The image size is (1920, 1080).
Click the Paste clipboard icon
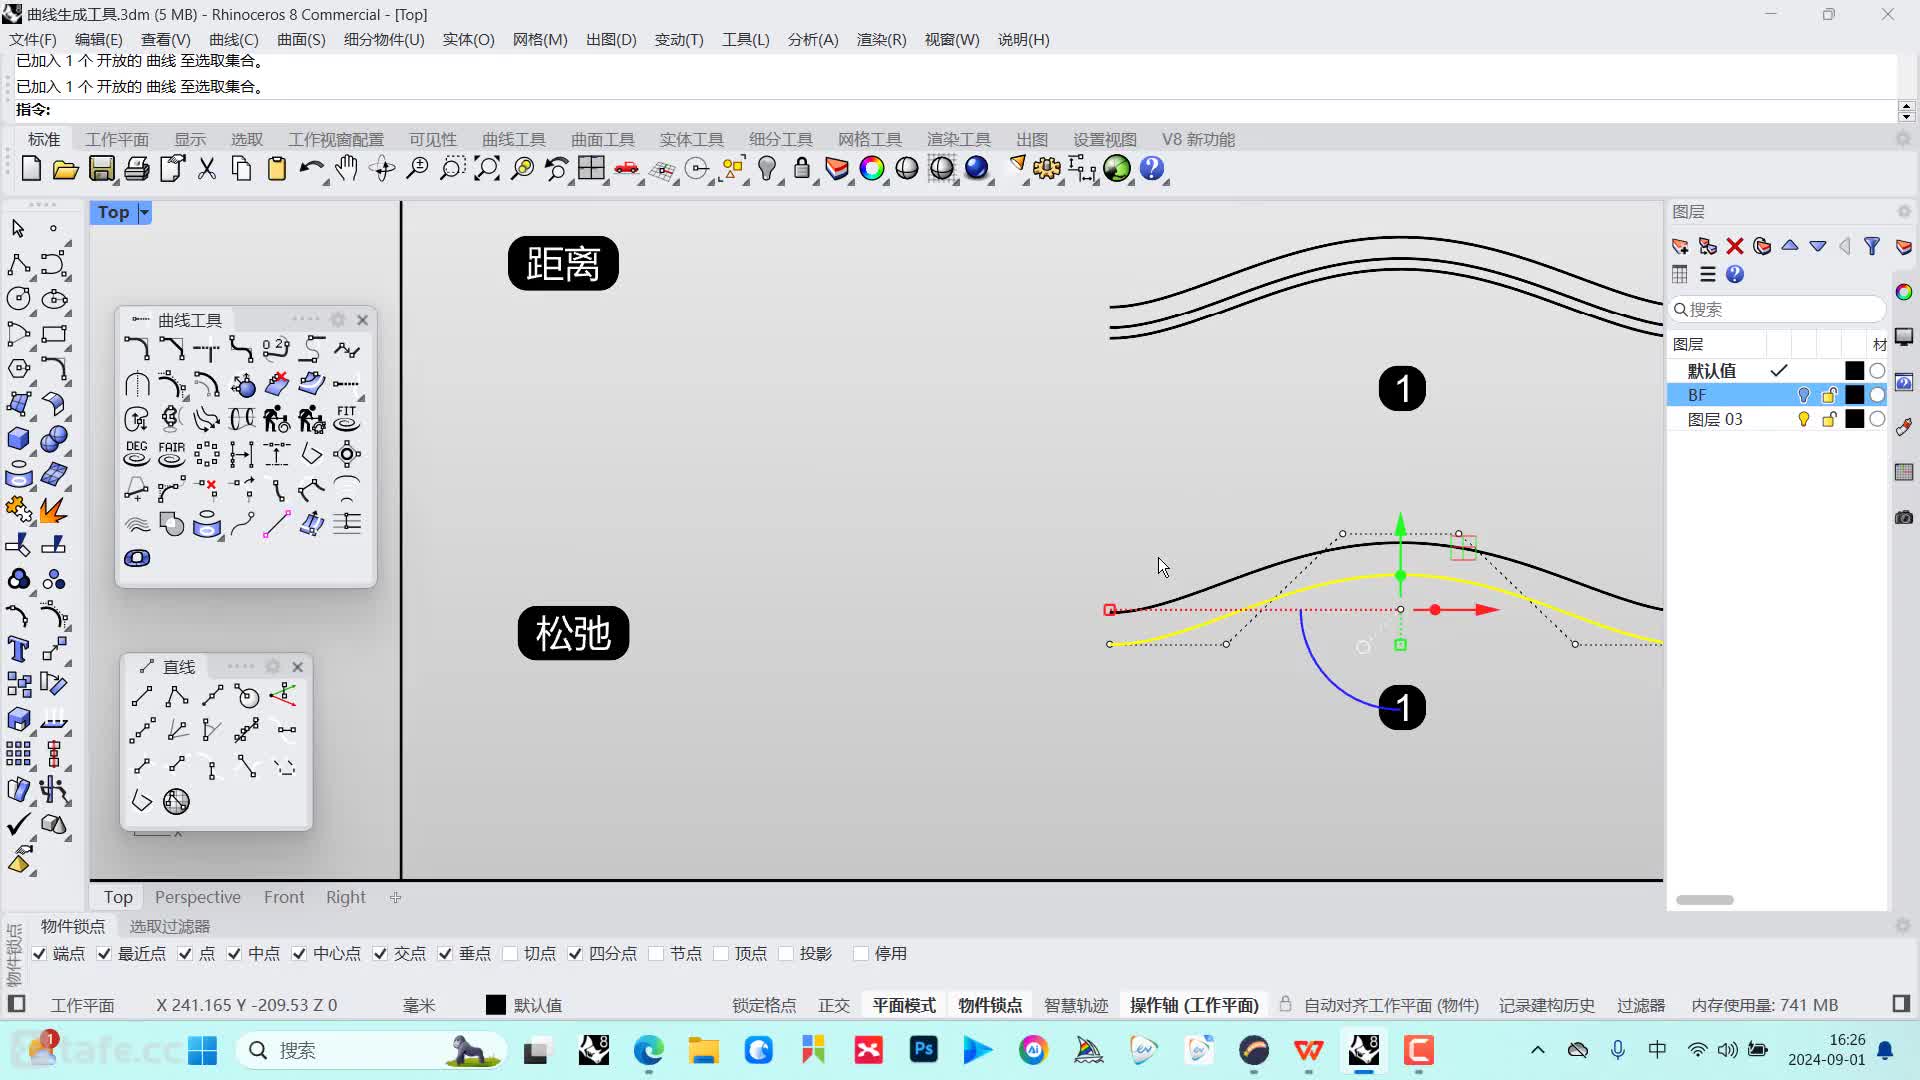pyautogui.click(x=277, y=169)
